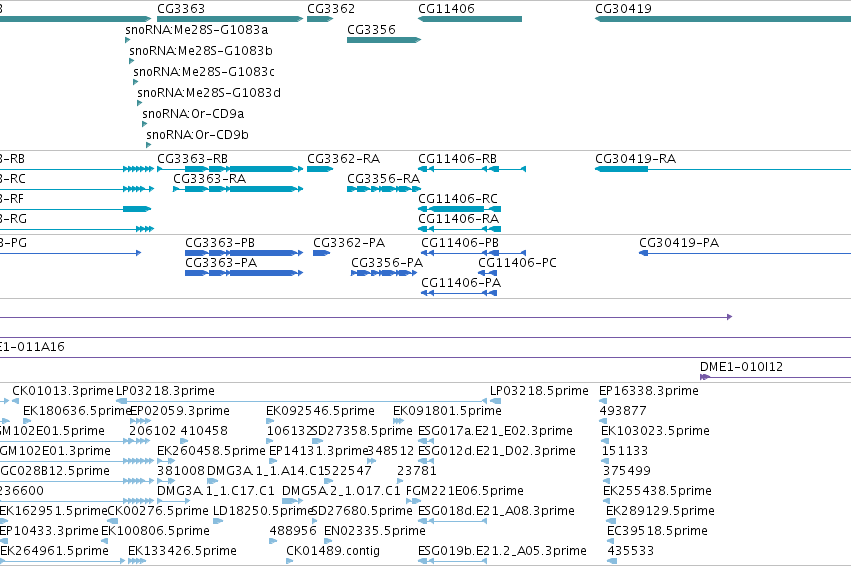The image size is (851, 566).
Task: Select transcript CG11406-RB
Action: pyautogui.click(x=472, y=169)
